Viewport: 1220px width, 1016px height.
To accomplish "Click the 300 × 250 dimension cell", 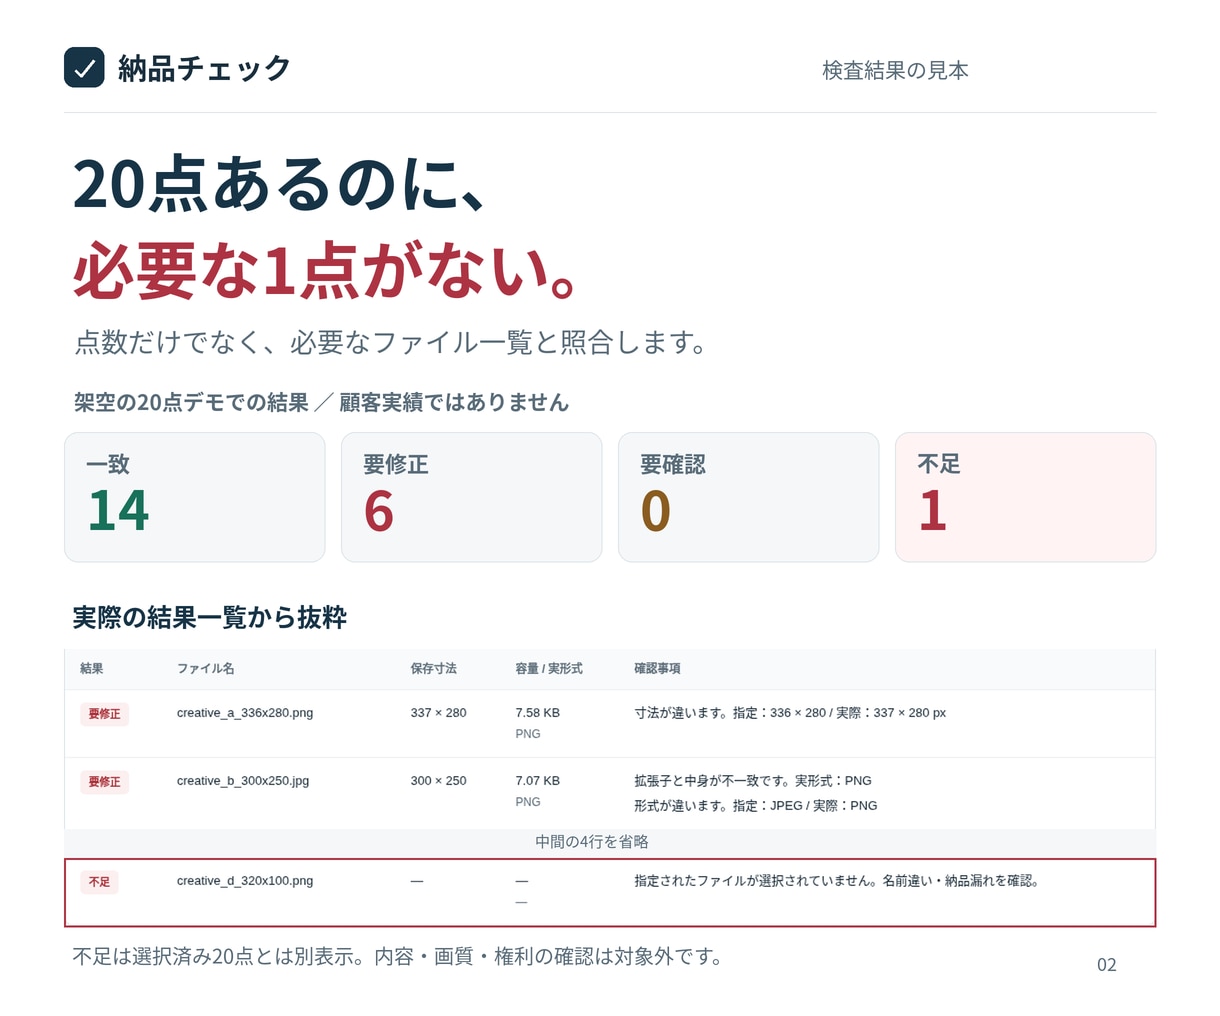I will click(438, 781).
